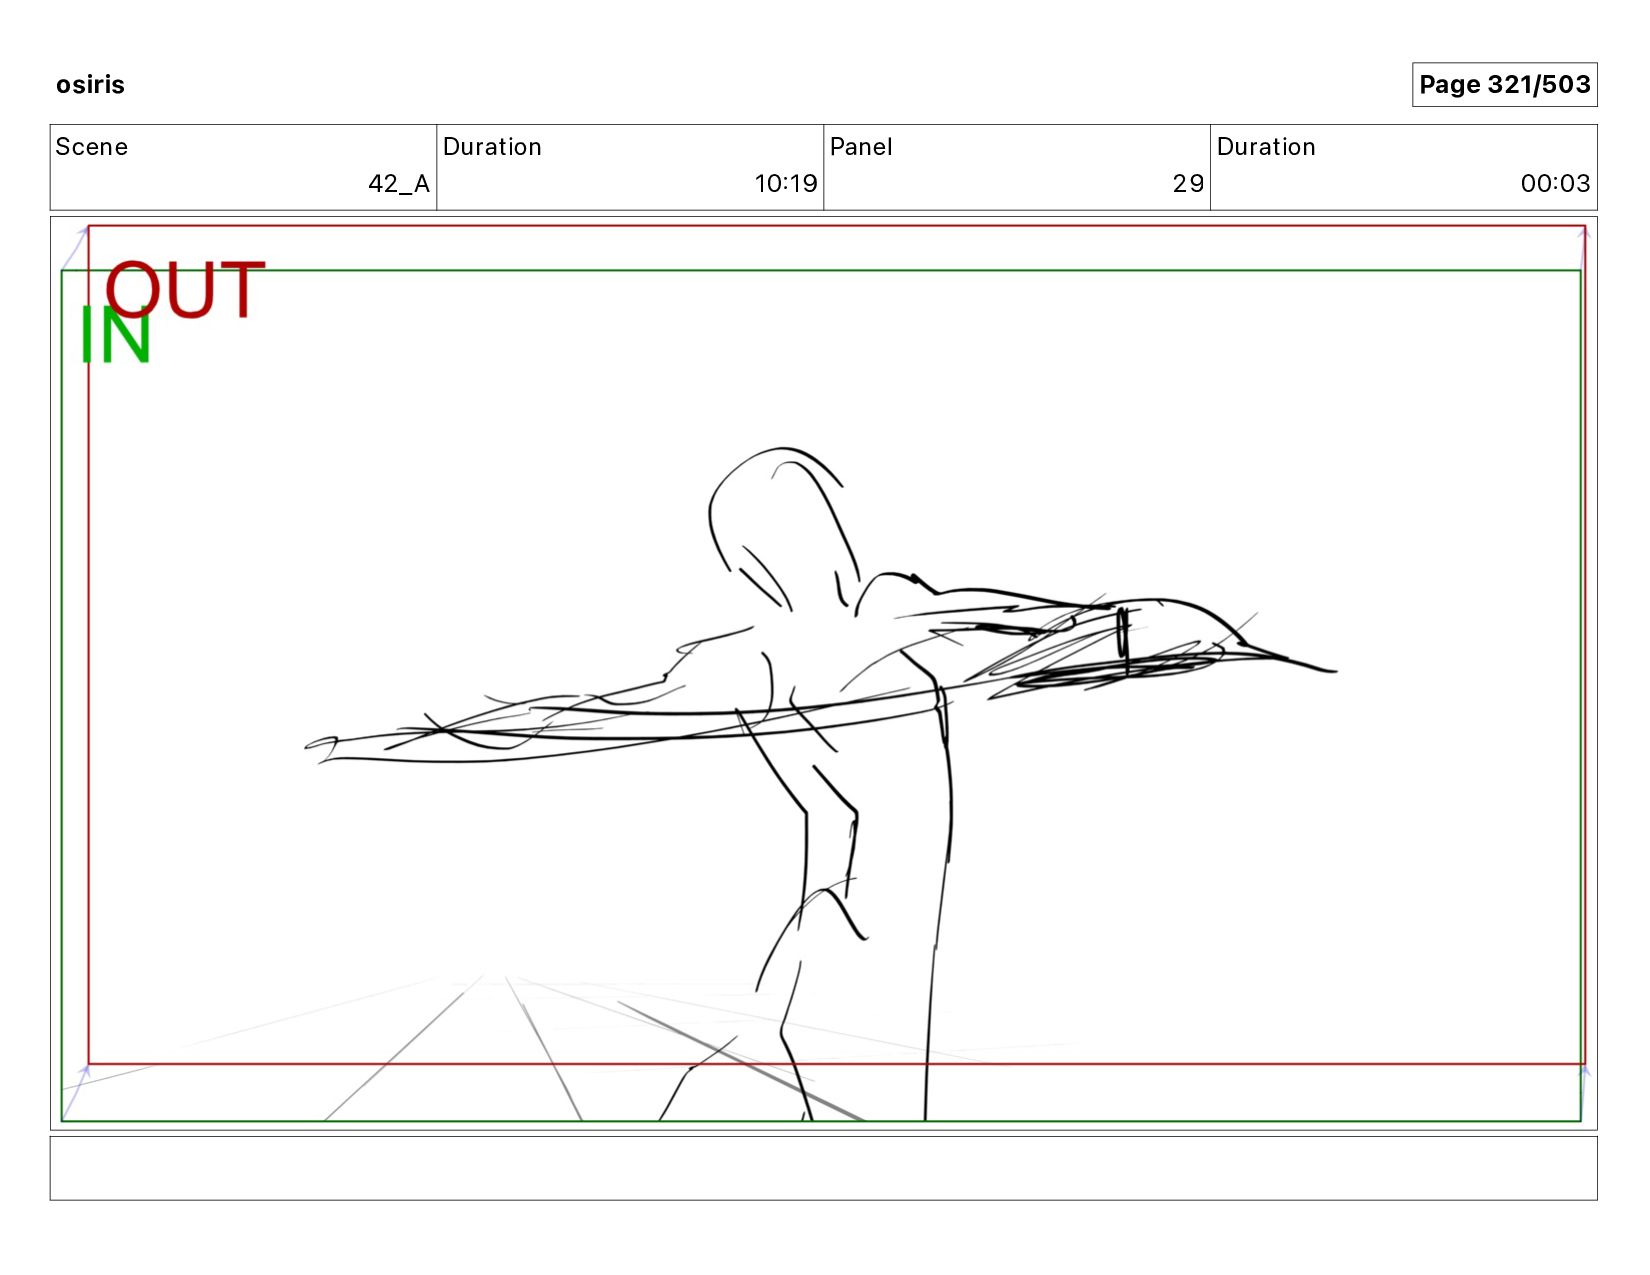Click the red 'OUT' camera label
1650x1275 pixels.
(x=185, y=290)
